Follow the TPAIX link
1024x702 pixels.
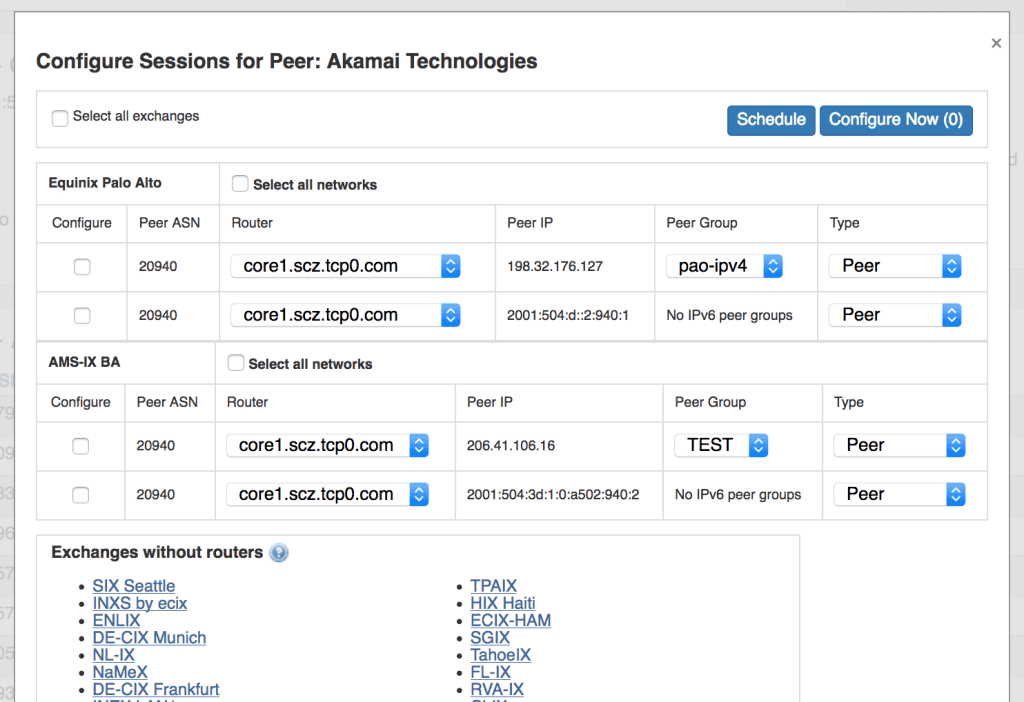pyautogui.click(x=494, y=586)
